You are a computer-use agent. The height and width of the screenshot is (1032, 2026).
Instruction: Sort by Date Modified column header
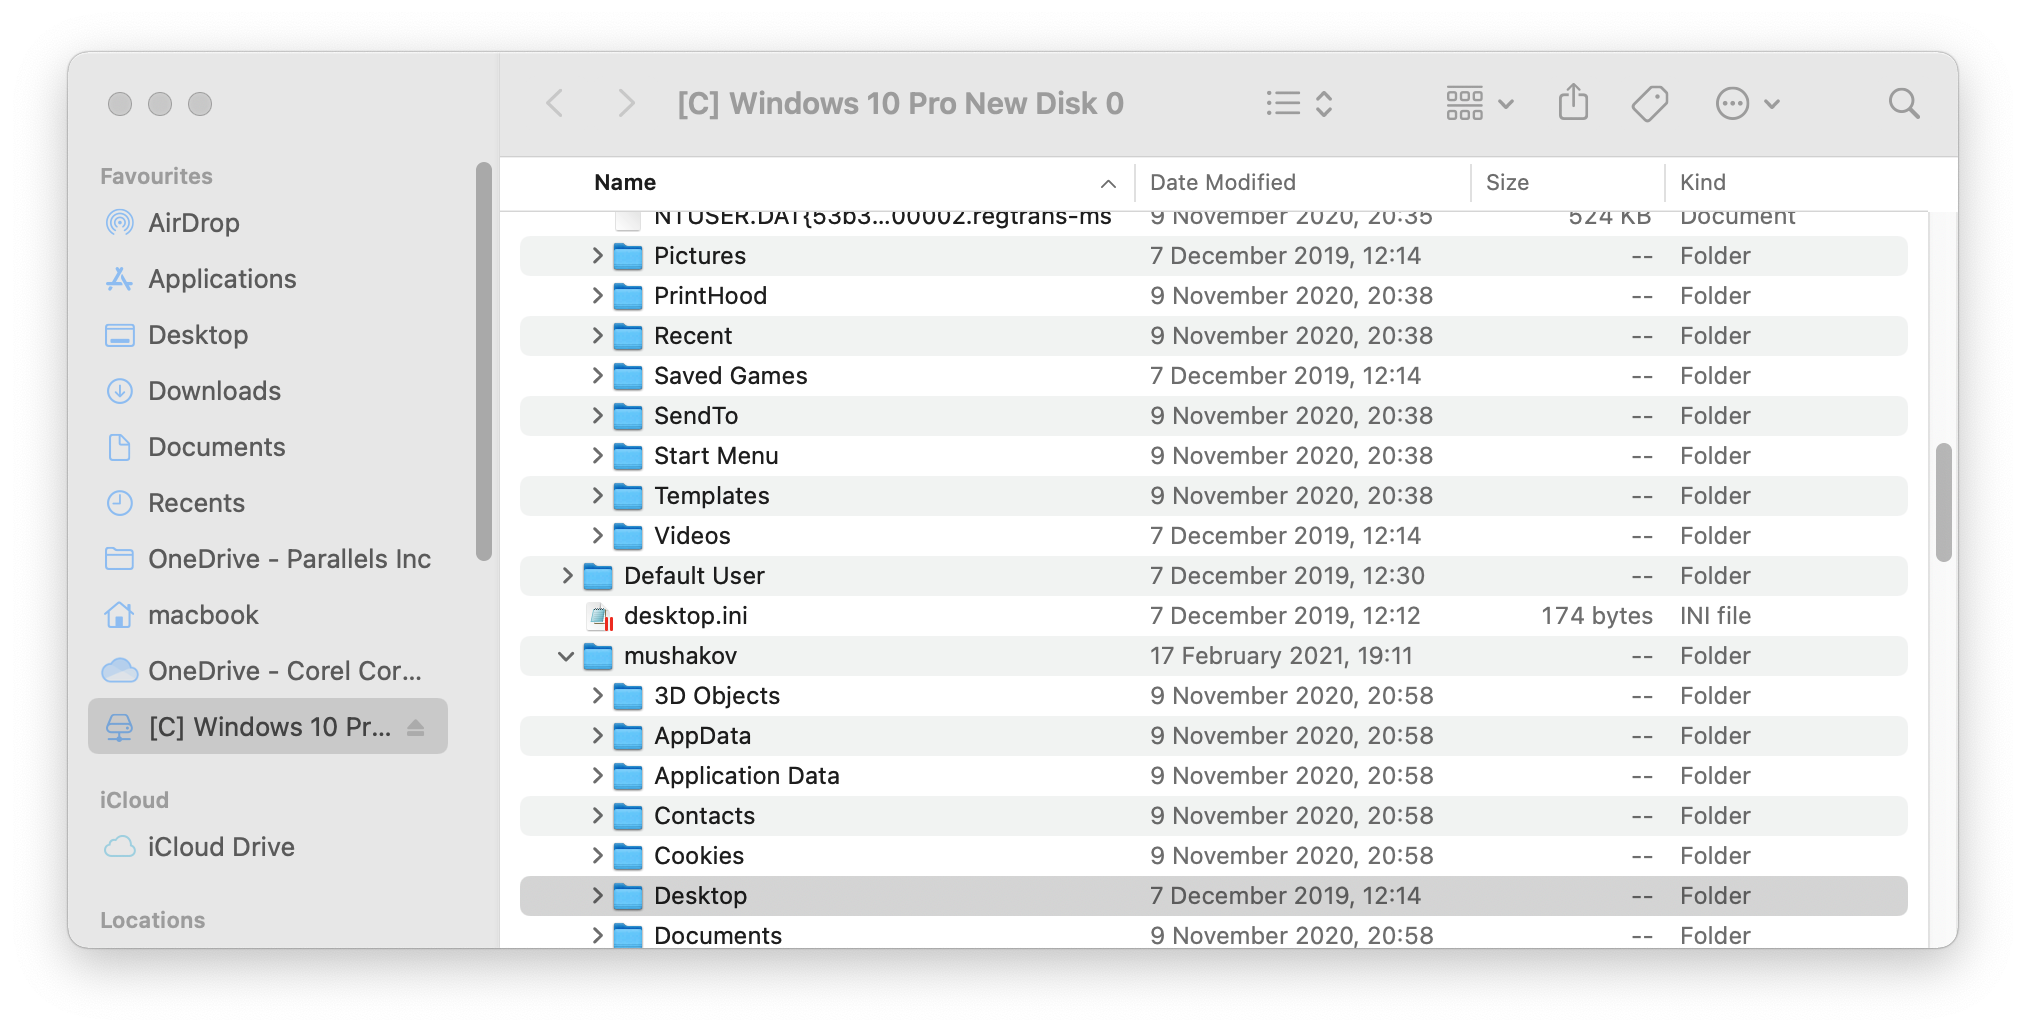click(x=1222, y=182)
